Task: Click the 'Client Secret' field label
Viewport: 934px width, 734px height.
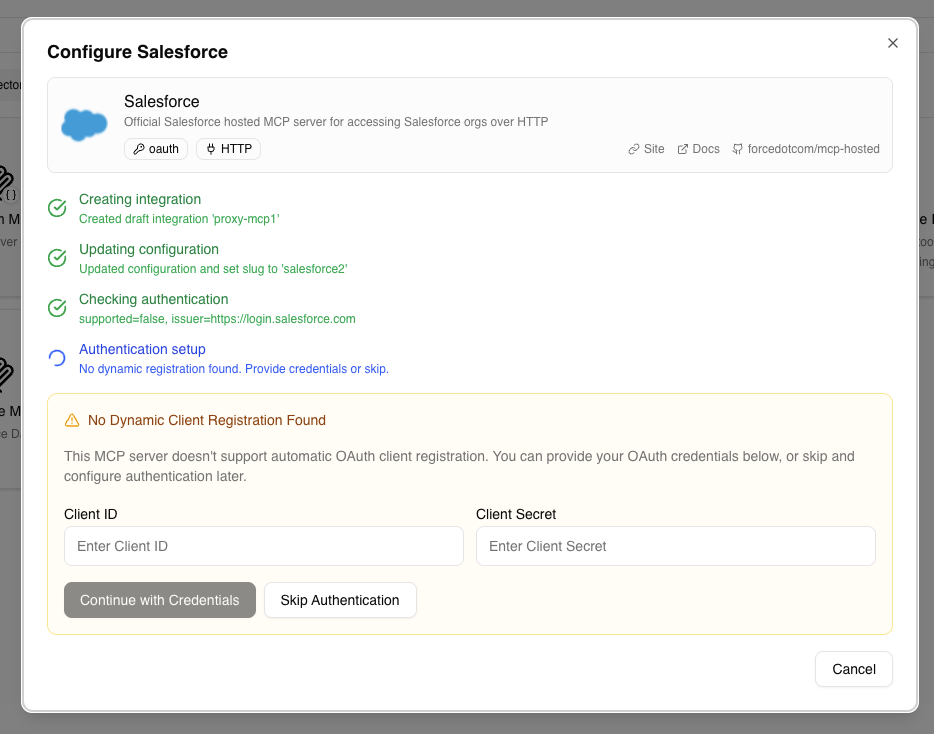Action: click(x=516, y=514)
